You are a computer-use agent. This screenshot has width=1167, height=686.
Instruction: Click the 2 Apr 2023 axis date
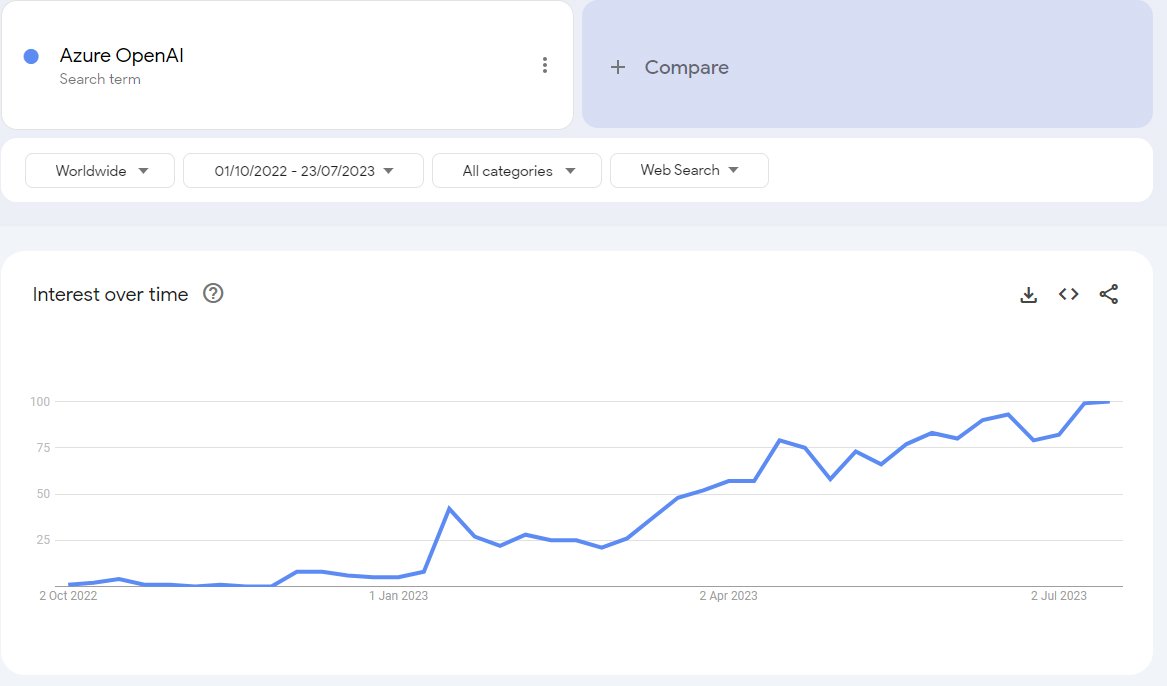(x=728, y=596)
